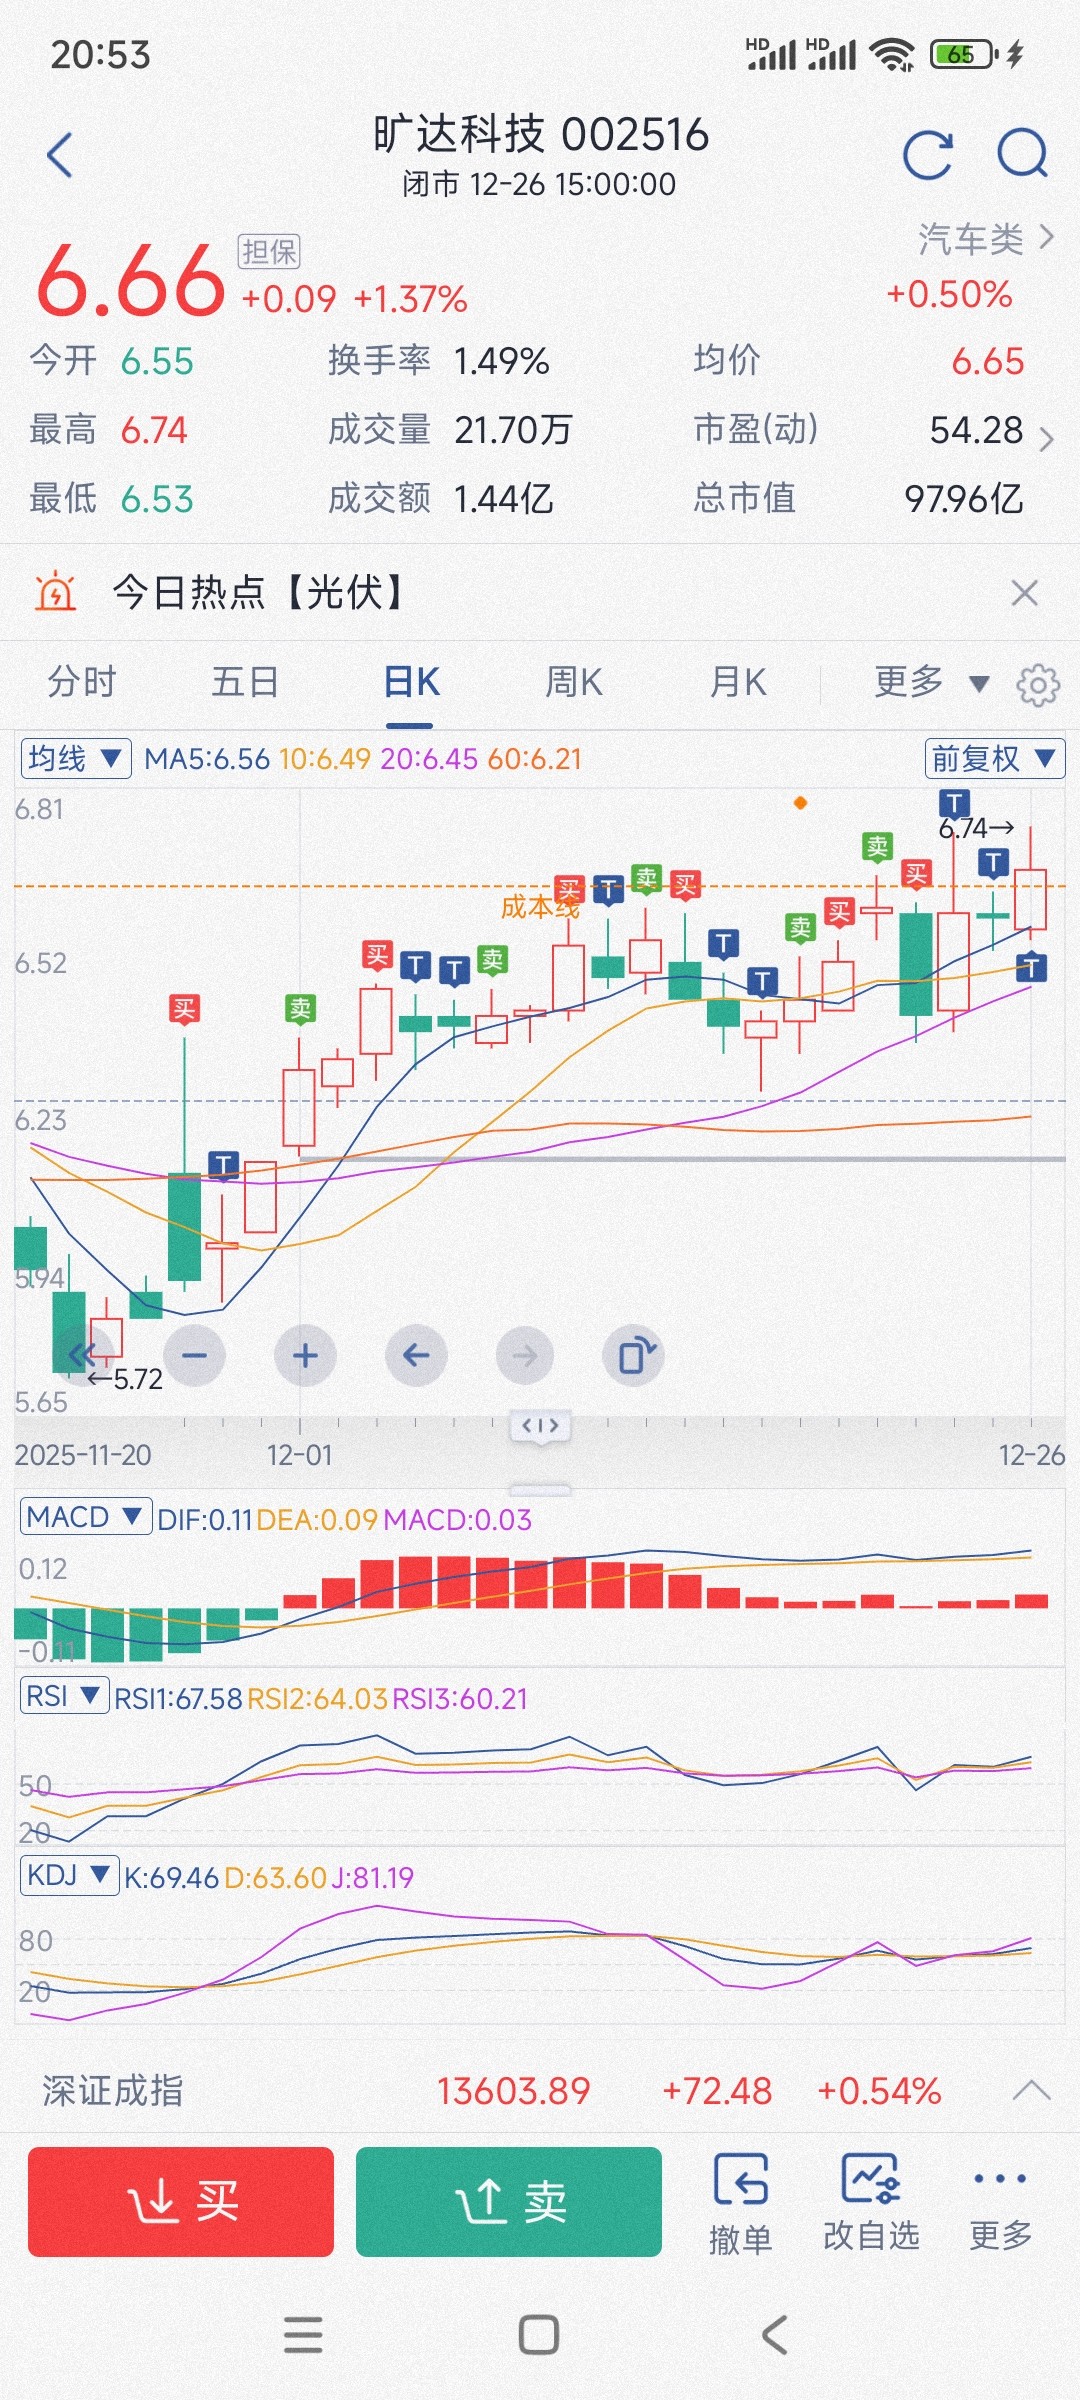
Task: Shift the chart left with arrow button
Action: [x=416, y=1356]
